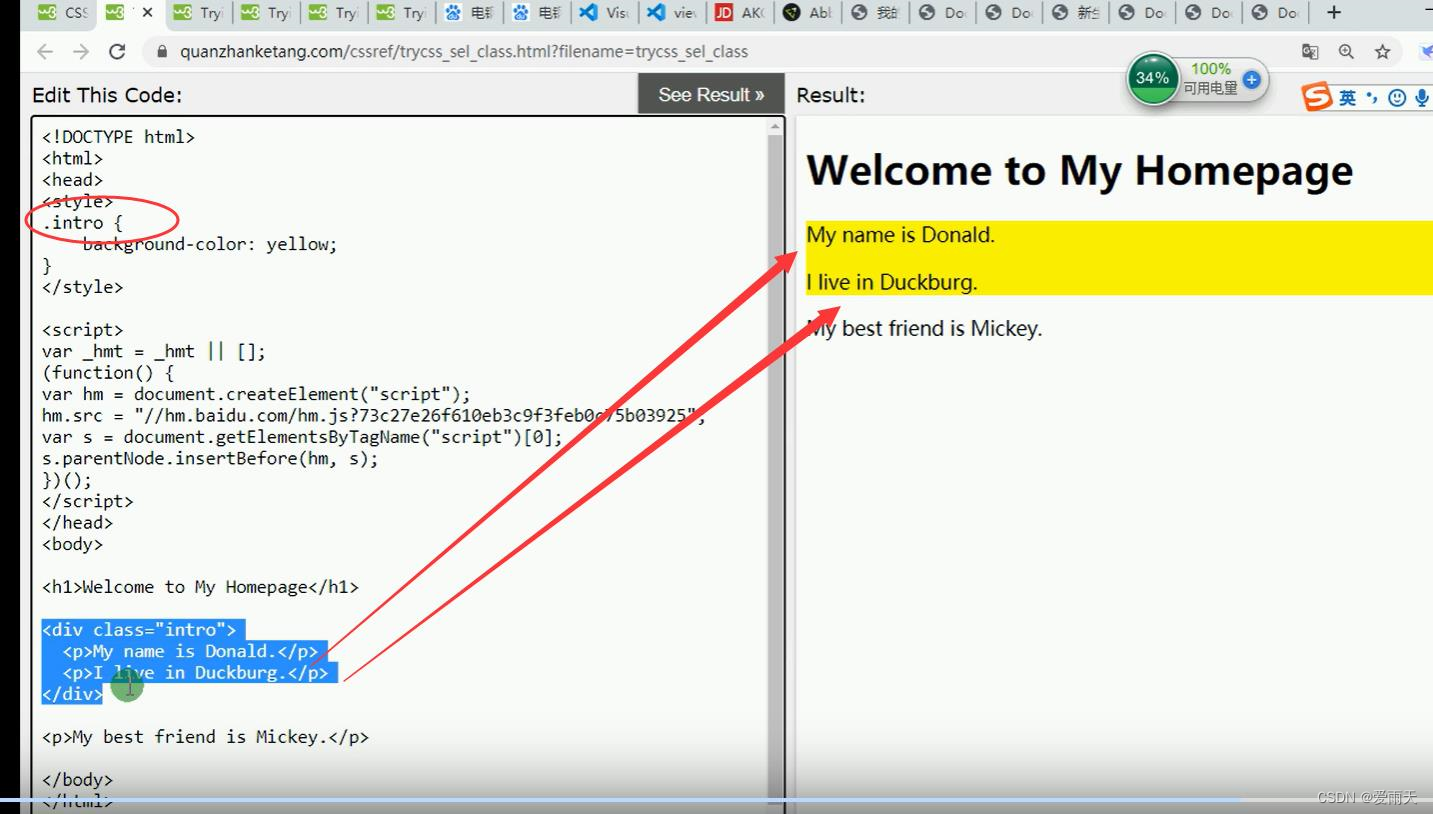Click the <p>I live in Duckburg.</p> code
1433x814 pixels.
click(x=195, y=672)
